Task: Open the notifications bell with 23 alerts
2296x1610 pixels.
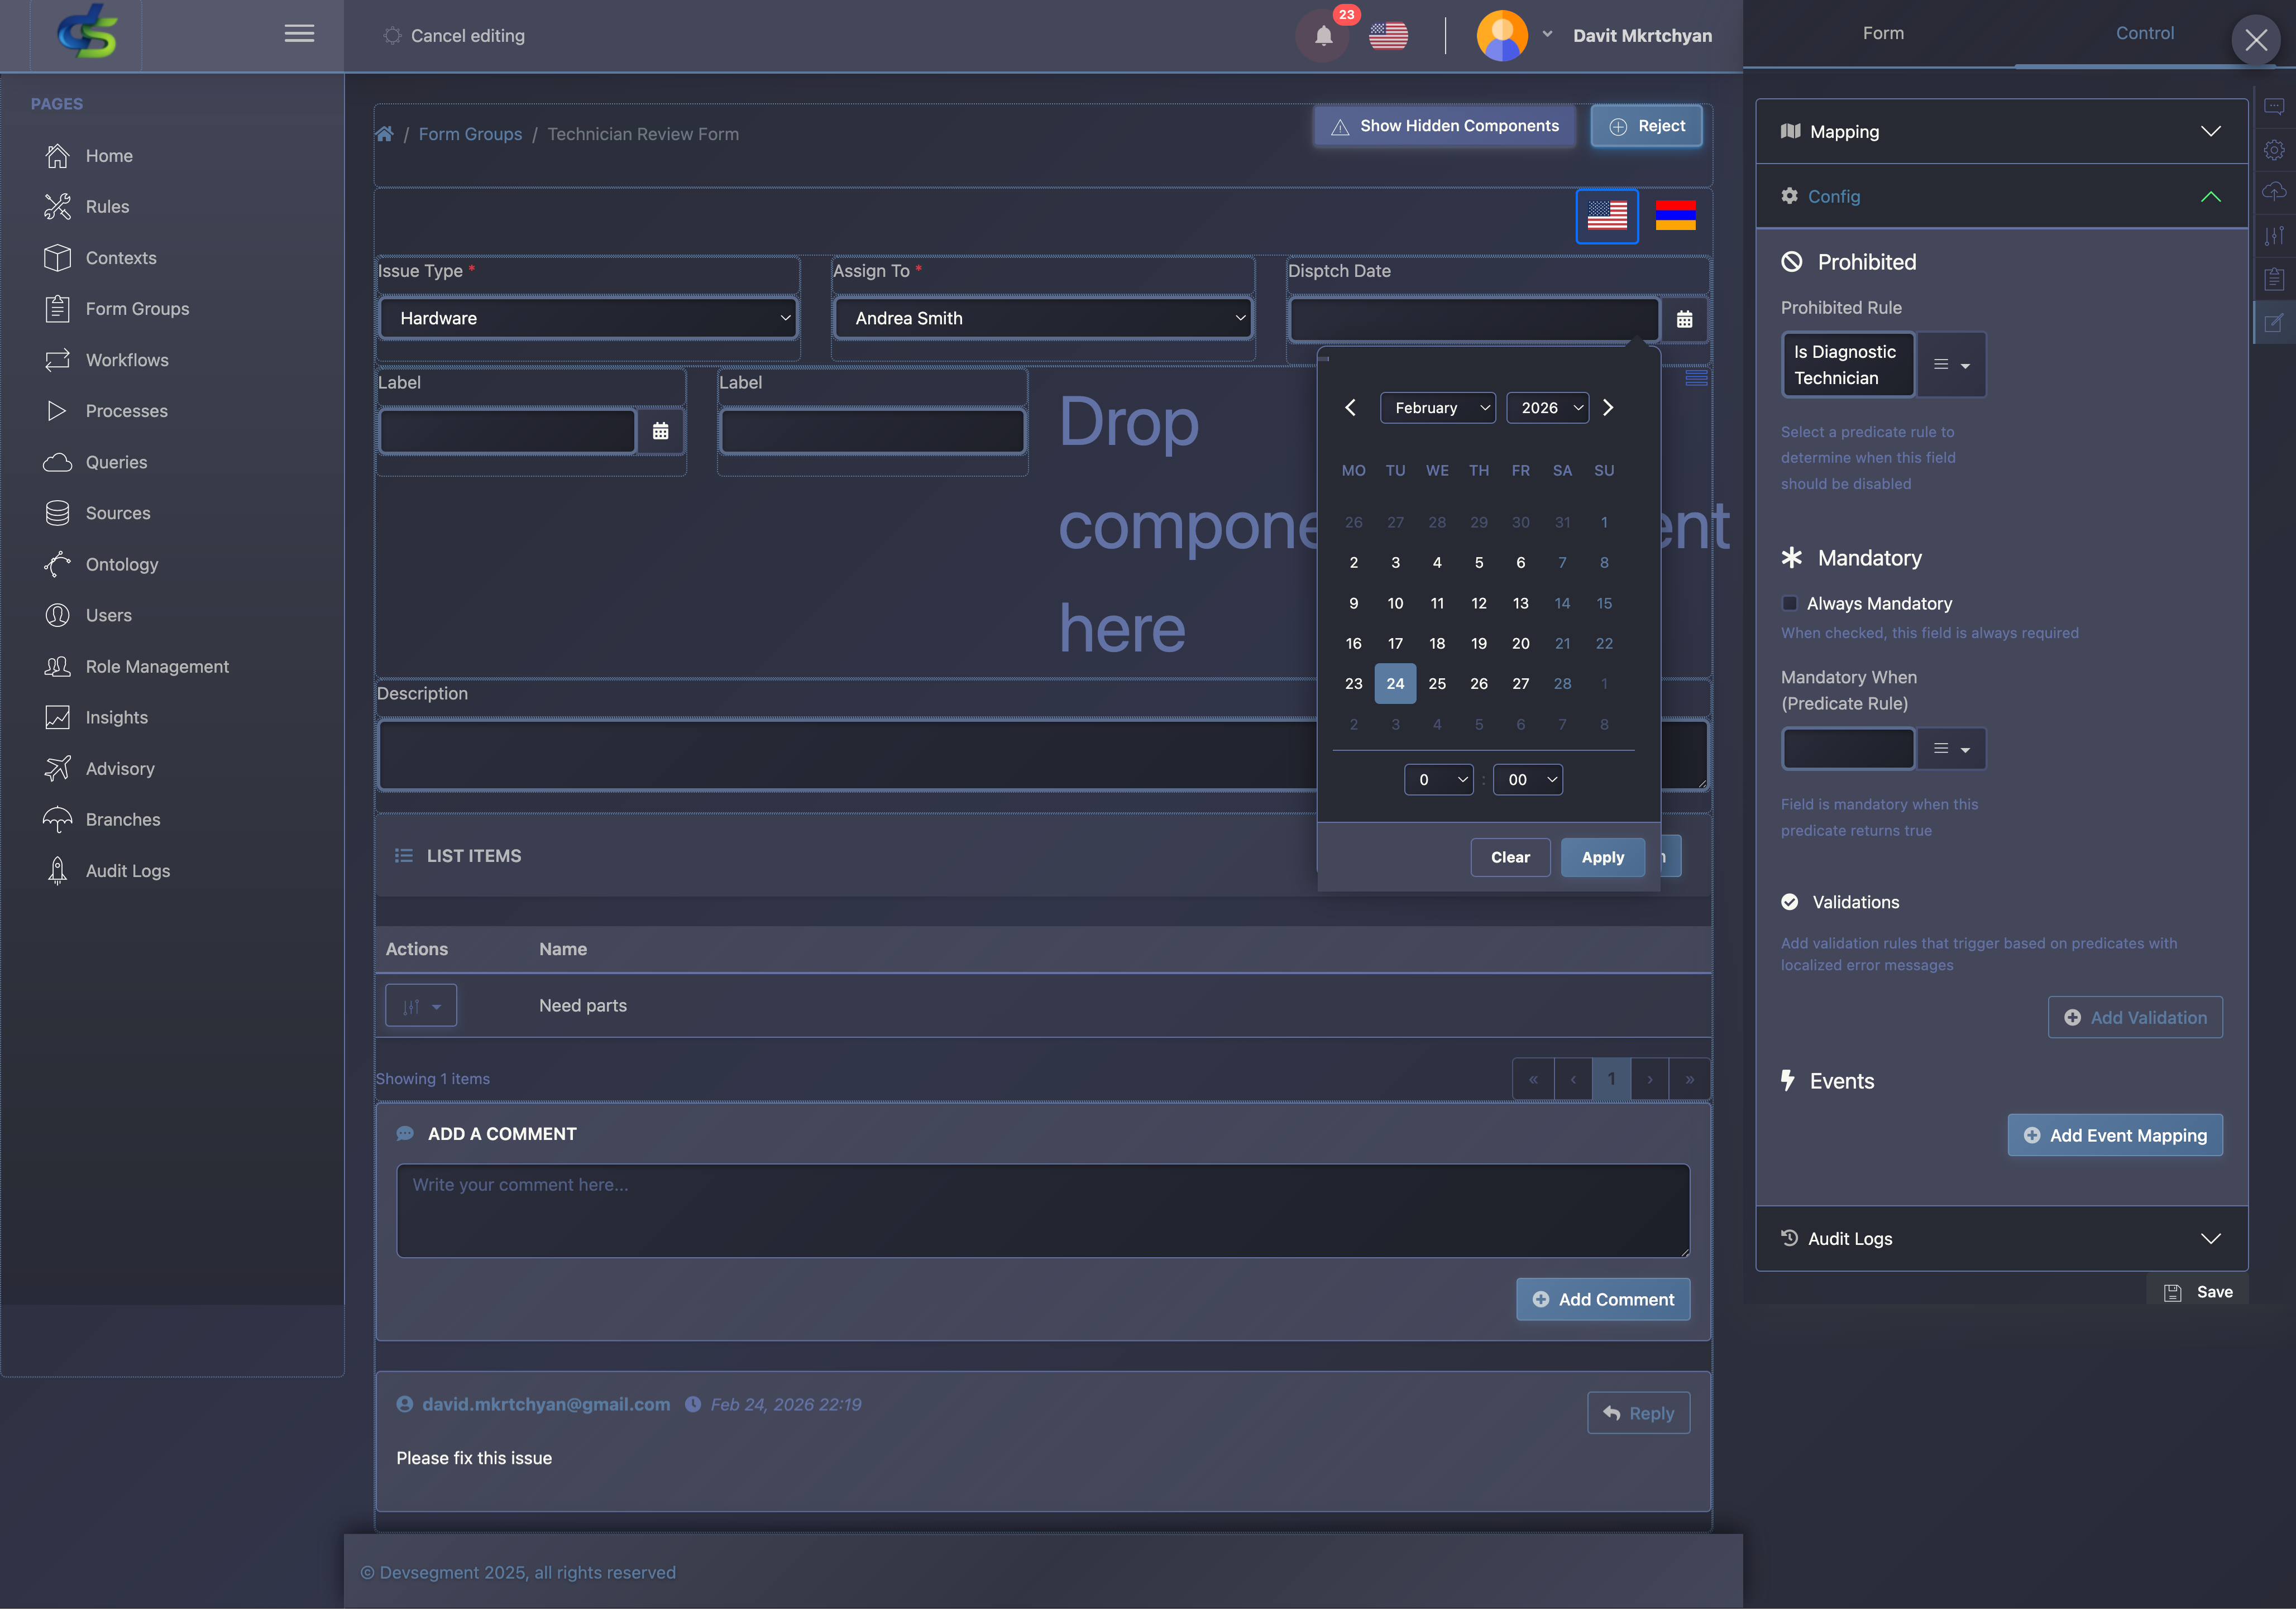Action: [1322, 35]
